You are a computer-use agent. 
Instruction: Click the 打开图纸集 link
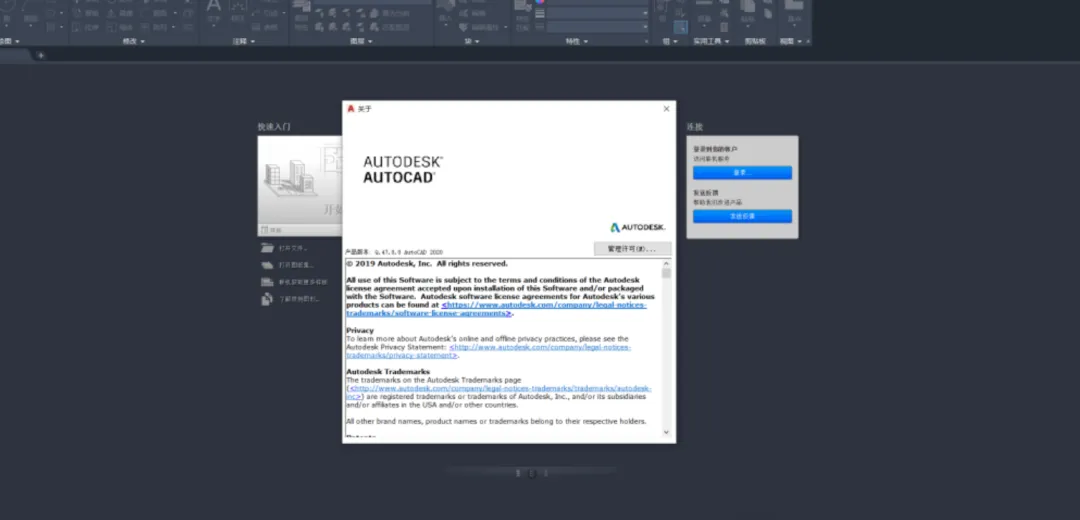[x=296, y=265]
